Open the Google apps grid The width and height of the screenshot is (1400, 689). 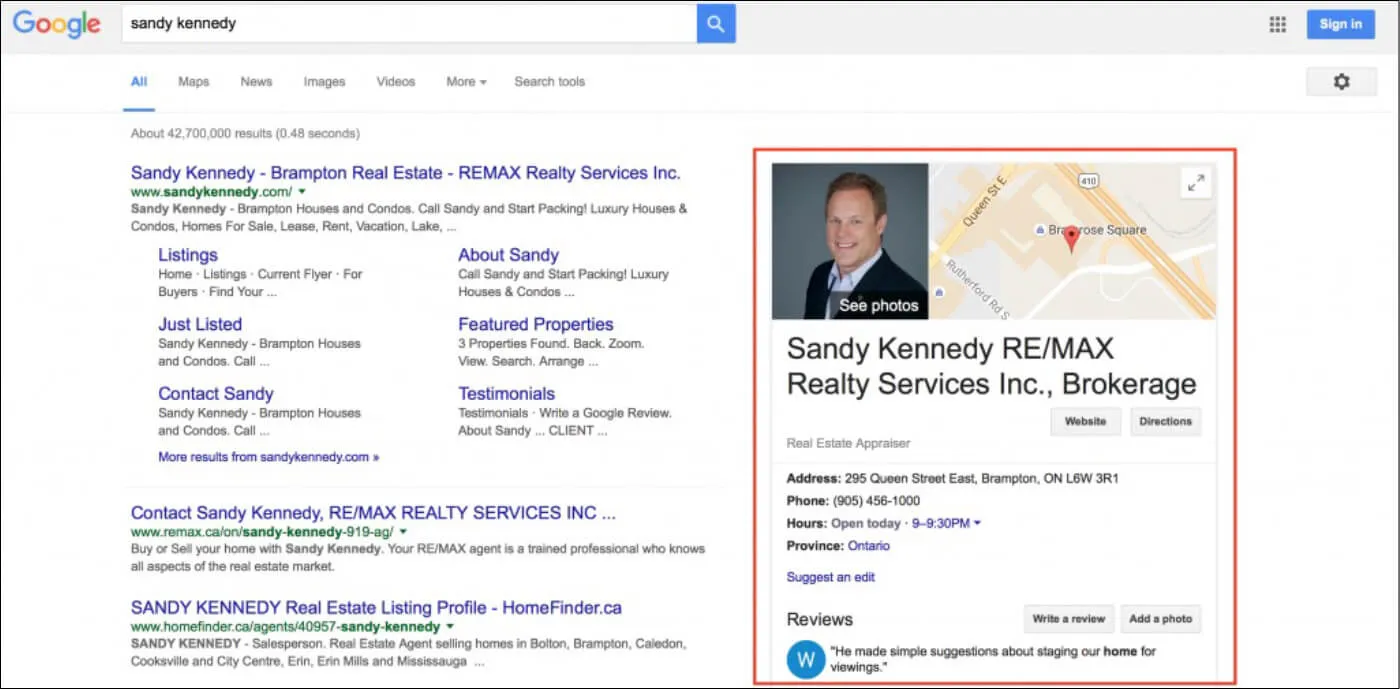[1277, 25]
